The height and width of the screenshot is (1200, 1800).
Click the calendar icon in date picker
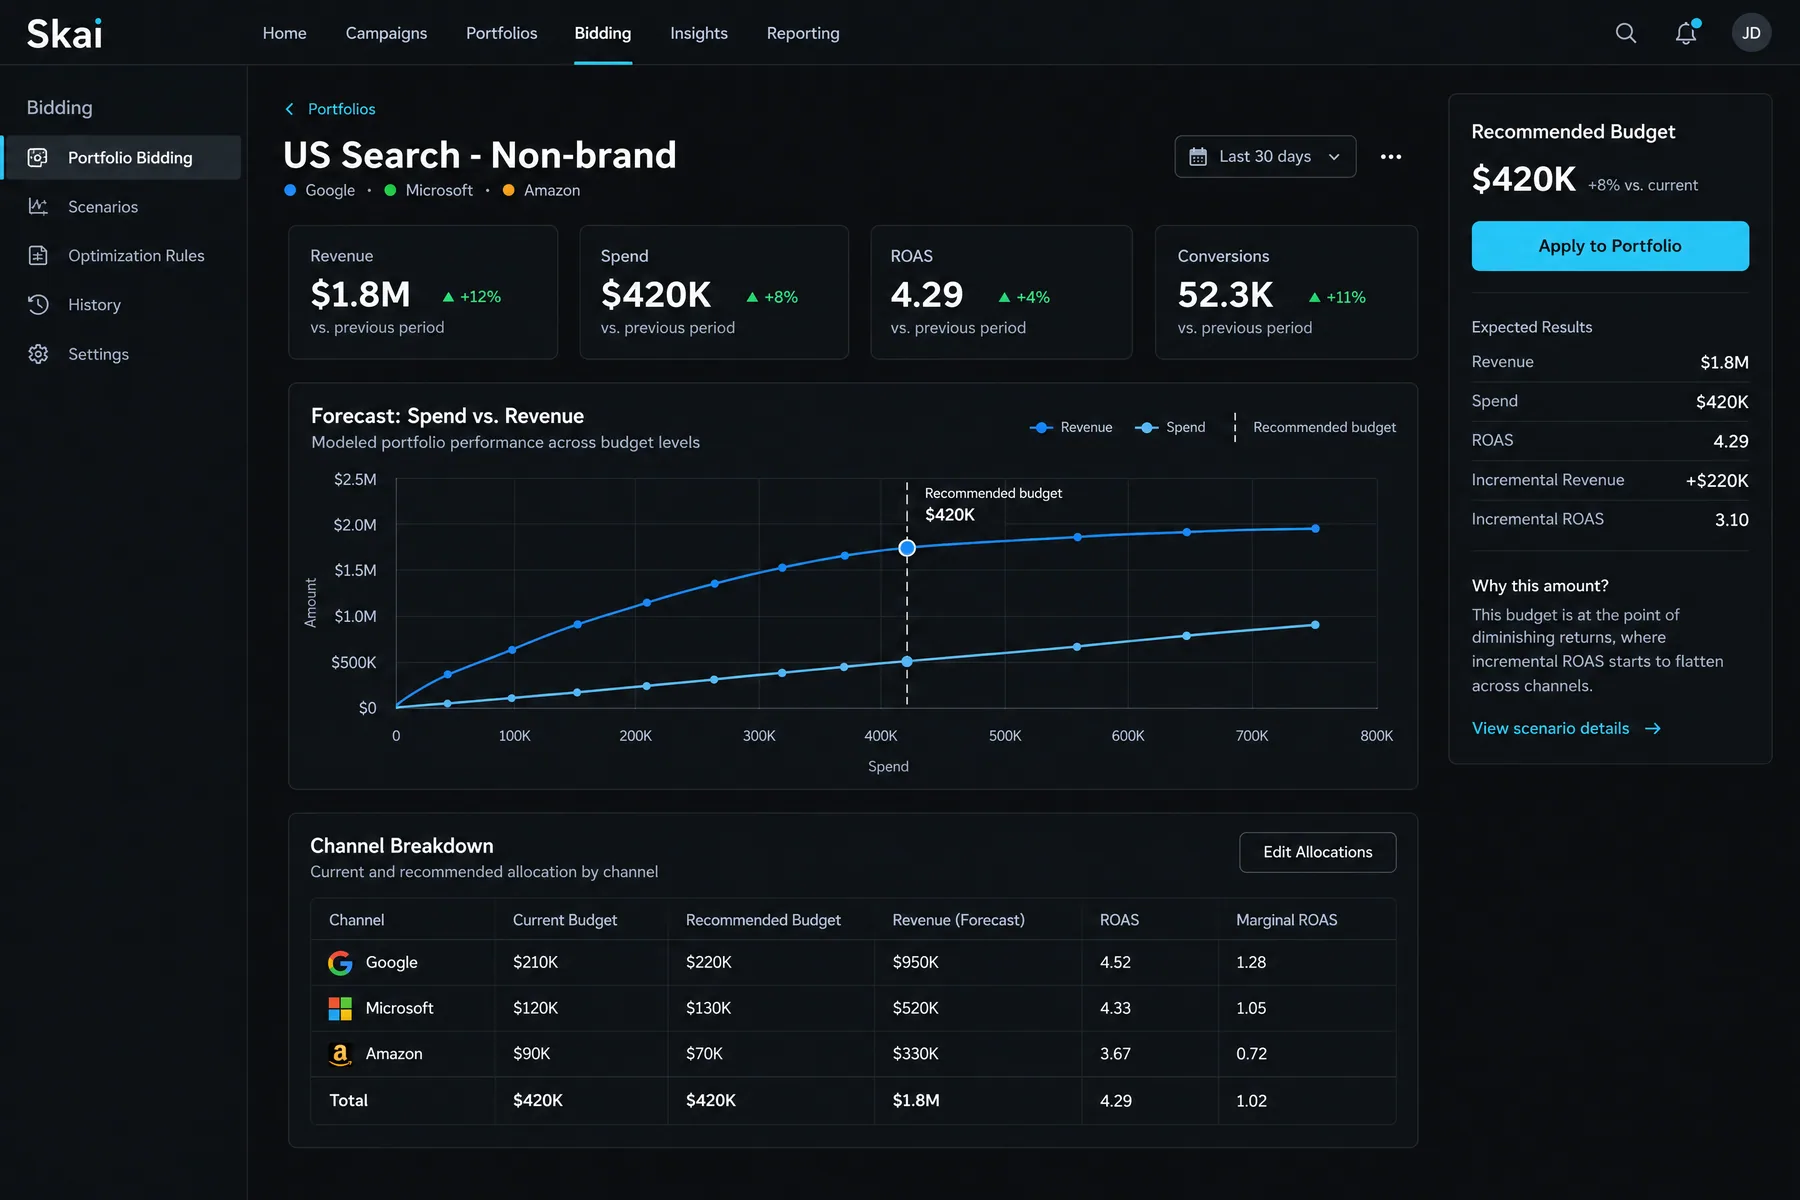click(x=1198, y=157)
